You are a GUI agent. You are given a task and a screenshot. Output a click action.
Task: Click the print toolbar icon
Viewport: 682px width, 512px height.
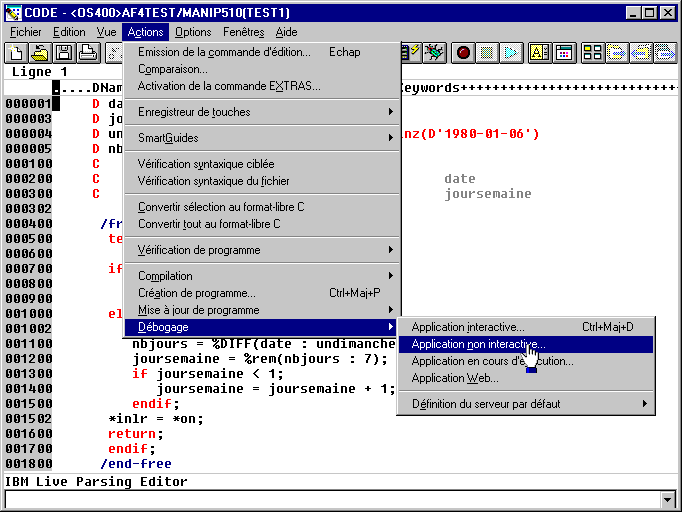[x=88, y=52]
